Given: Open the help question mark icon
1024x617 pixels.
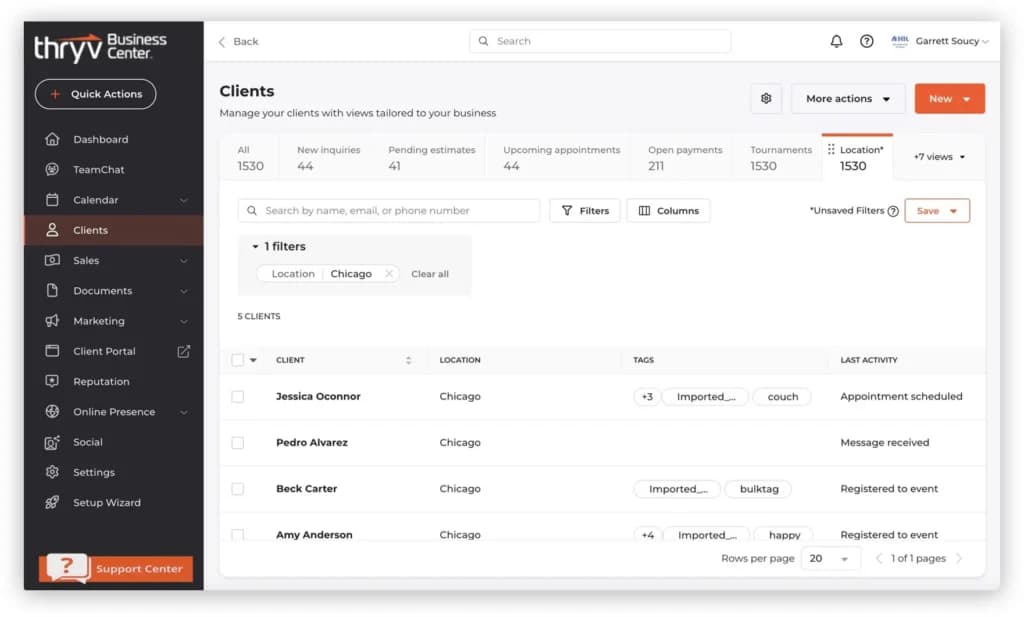Looking at the screenshot, I should (x=867, y=41).
